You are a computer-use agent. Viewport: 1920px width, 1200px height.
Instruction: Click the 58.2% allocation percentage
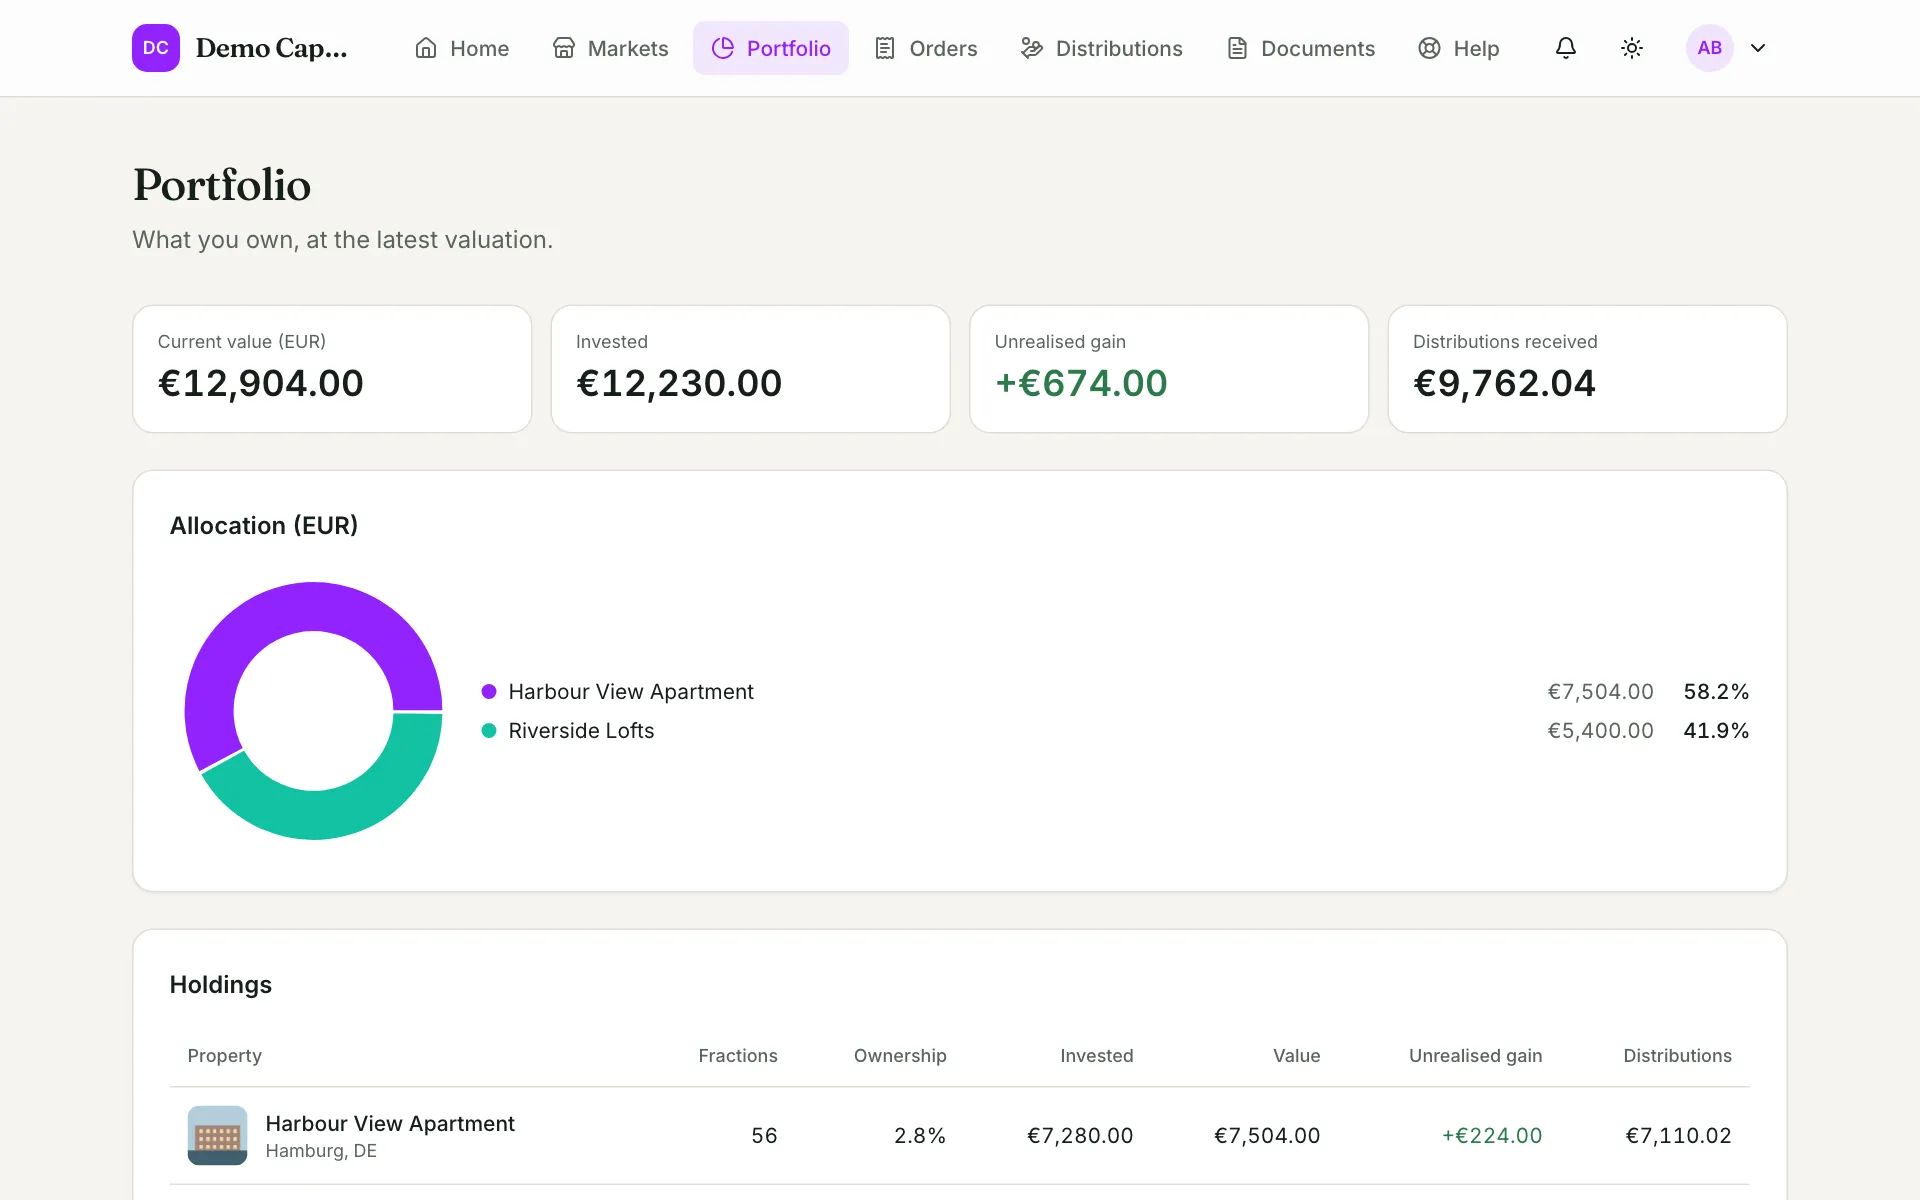pyautogui.click(x=1716, y=692)
